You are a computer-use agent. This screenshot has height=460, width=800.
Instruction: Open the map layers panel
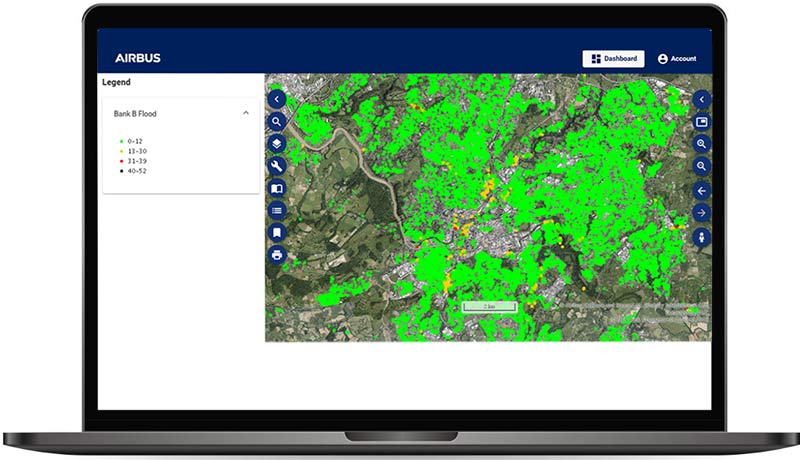(277, 144)
